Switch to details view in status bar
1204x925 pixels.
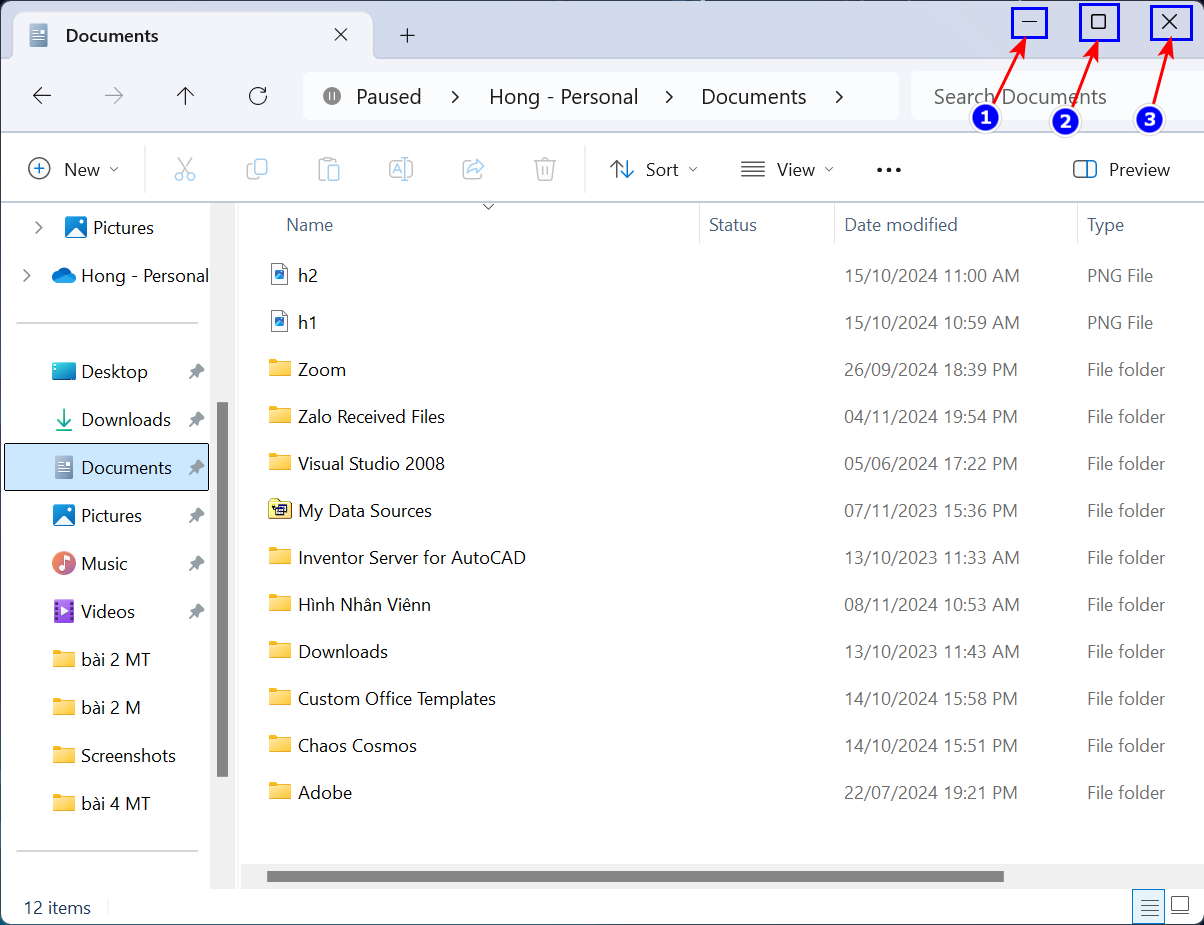click(1149, 908)
